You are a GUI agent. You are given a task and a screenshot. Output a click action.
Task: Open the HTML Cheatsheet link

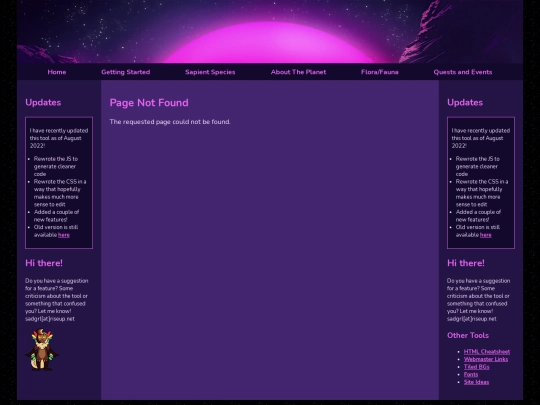(x=487, y=352)
